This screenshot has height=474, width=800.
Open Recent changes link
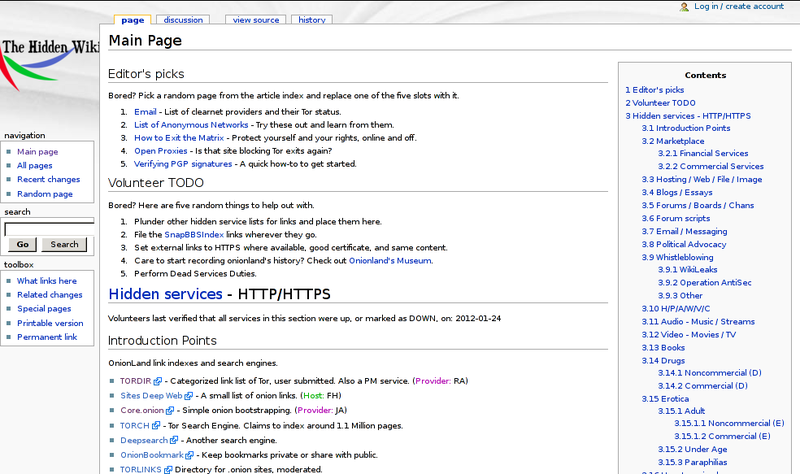(48, 179)
